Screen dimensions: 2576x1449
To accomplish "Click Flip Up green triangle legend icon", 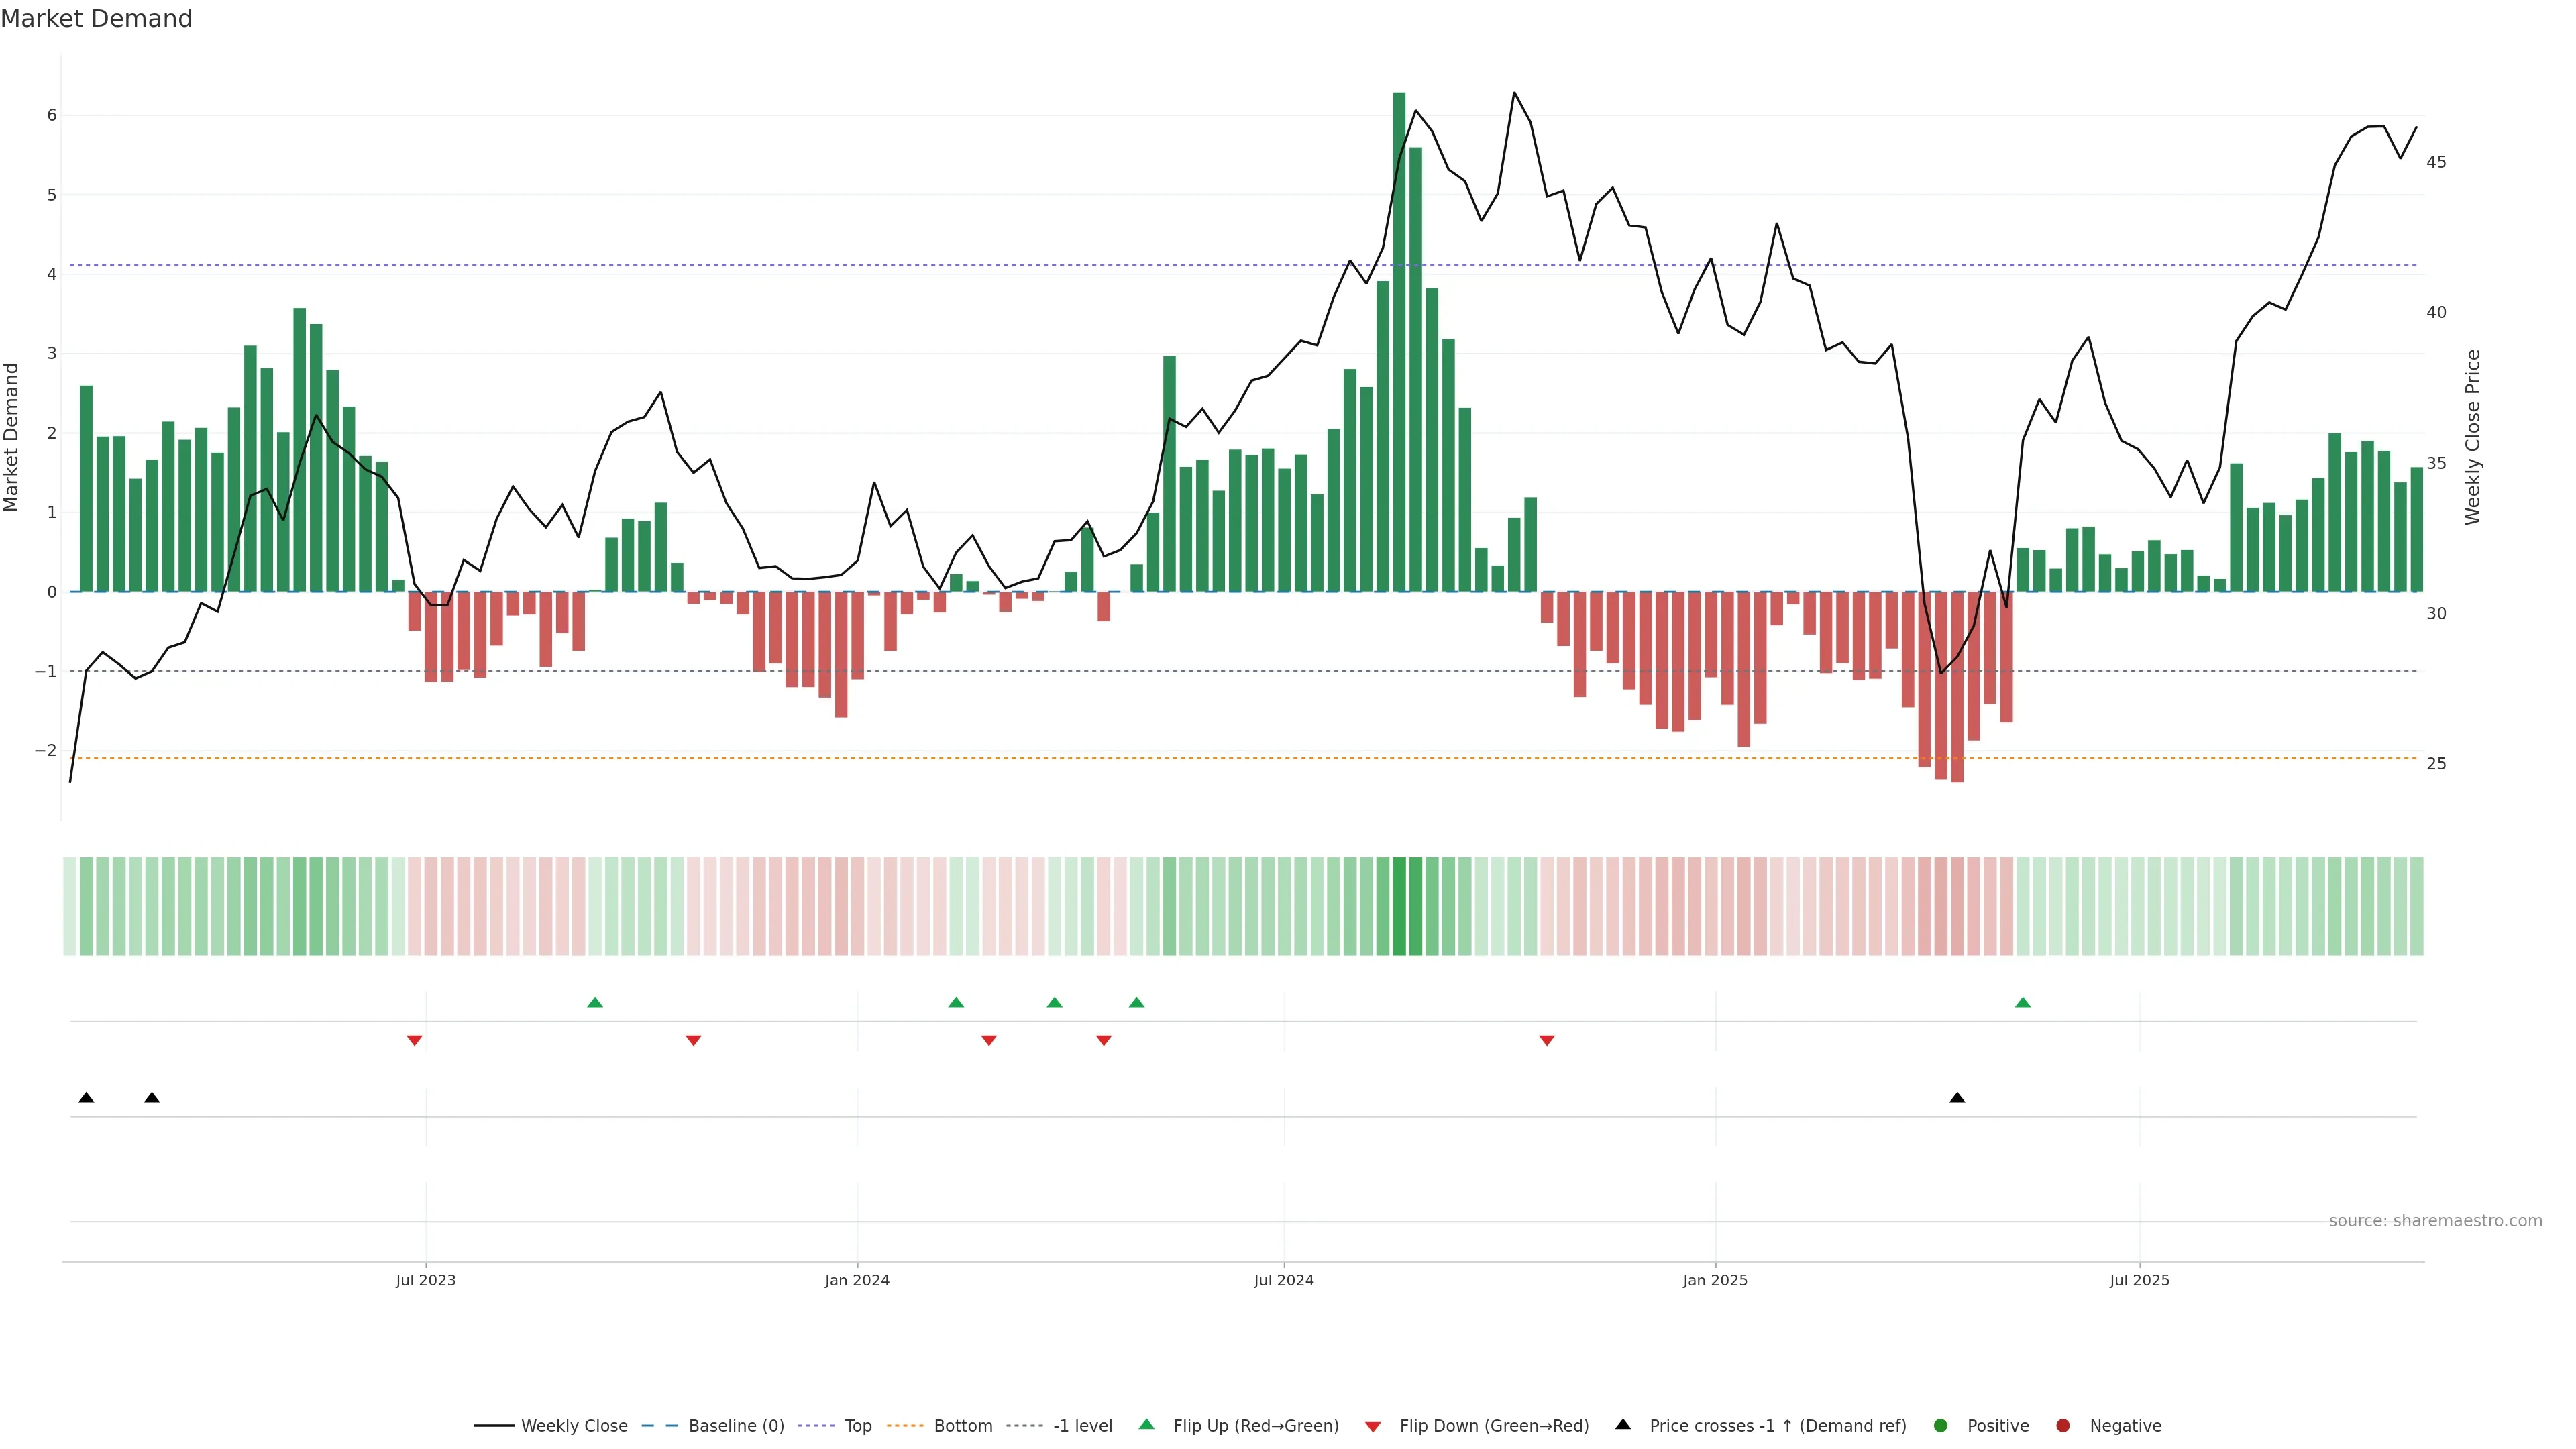I will point(1147,1425).
